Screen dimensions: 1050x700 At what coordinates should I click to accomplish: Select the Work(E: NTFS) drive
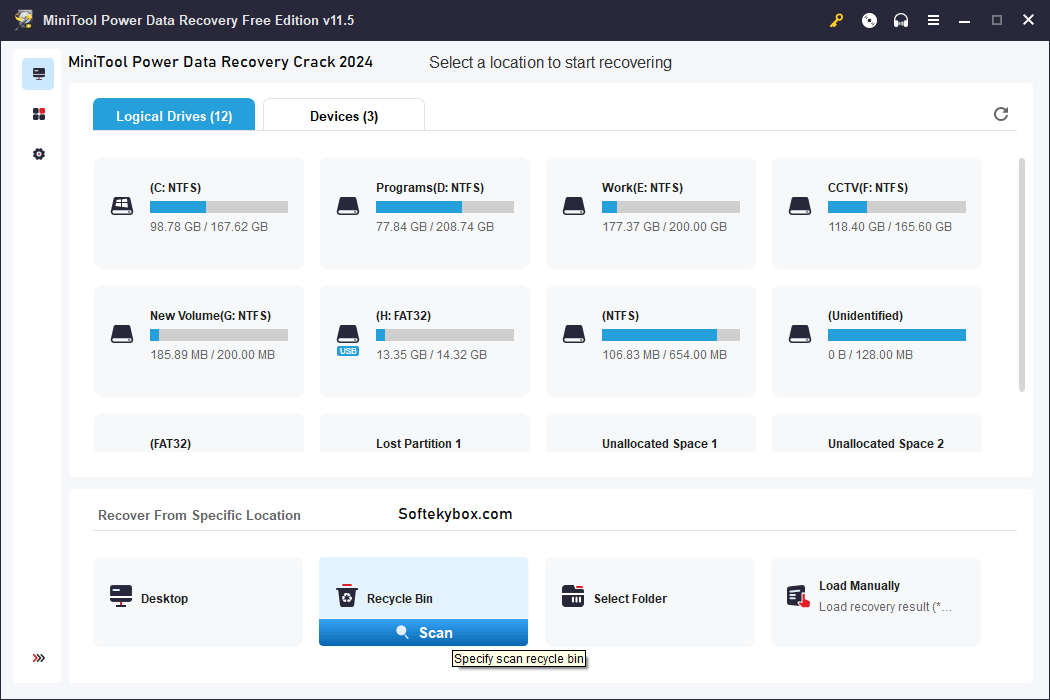[x=650, y=211]
